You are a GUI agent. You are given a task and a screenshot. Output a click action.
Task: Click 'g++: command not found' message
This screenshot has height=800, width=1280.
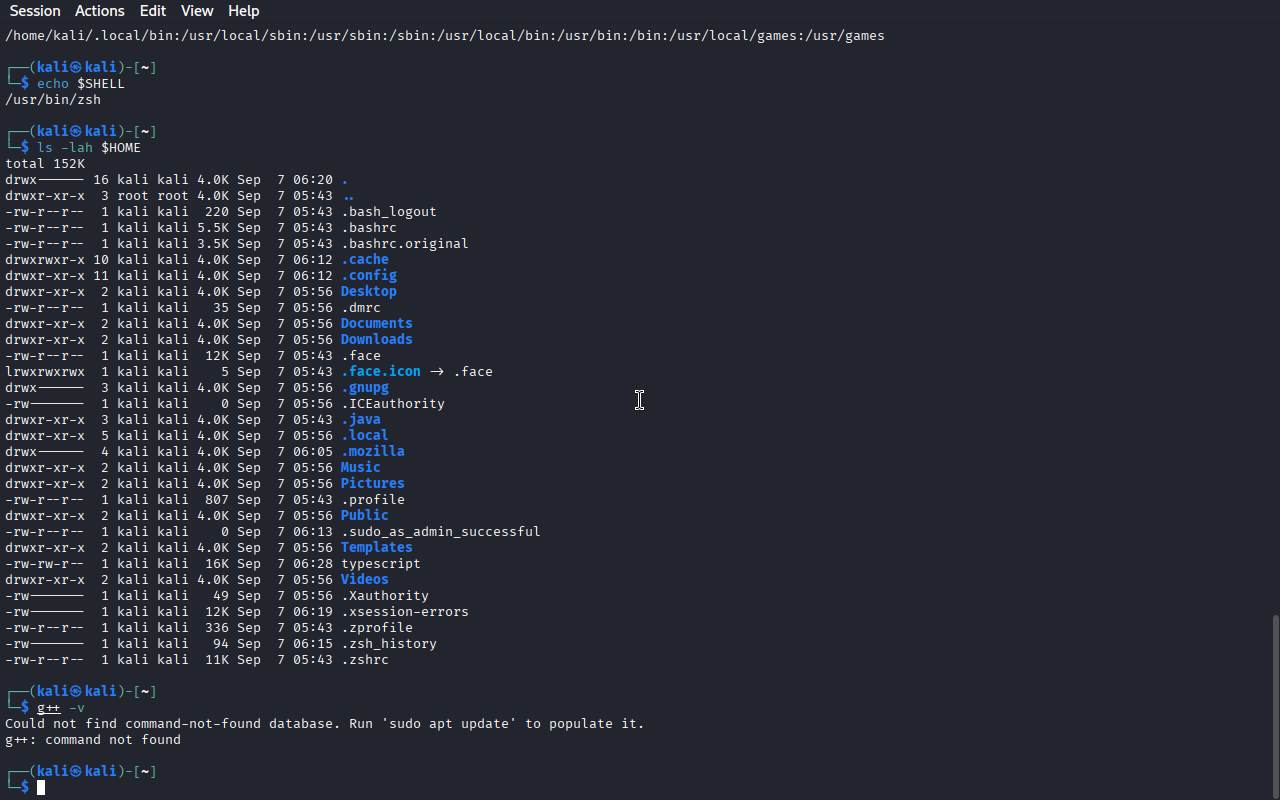pos(93,740)
